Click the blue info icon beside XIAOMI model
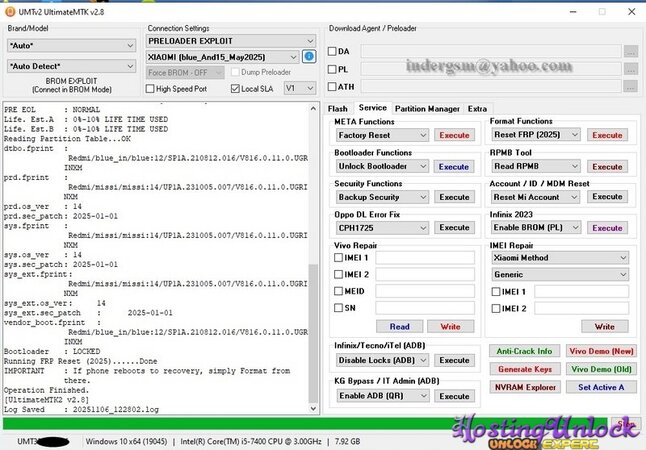The height and width of the screenshot is (450, 646). tap(309, 58)
